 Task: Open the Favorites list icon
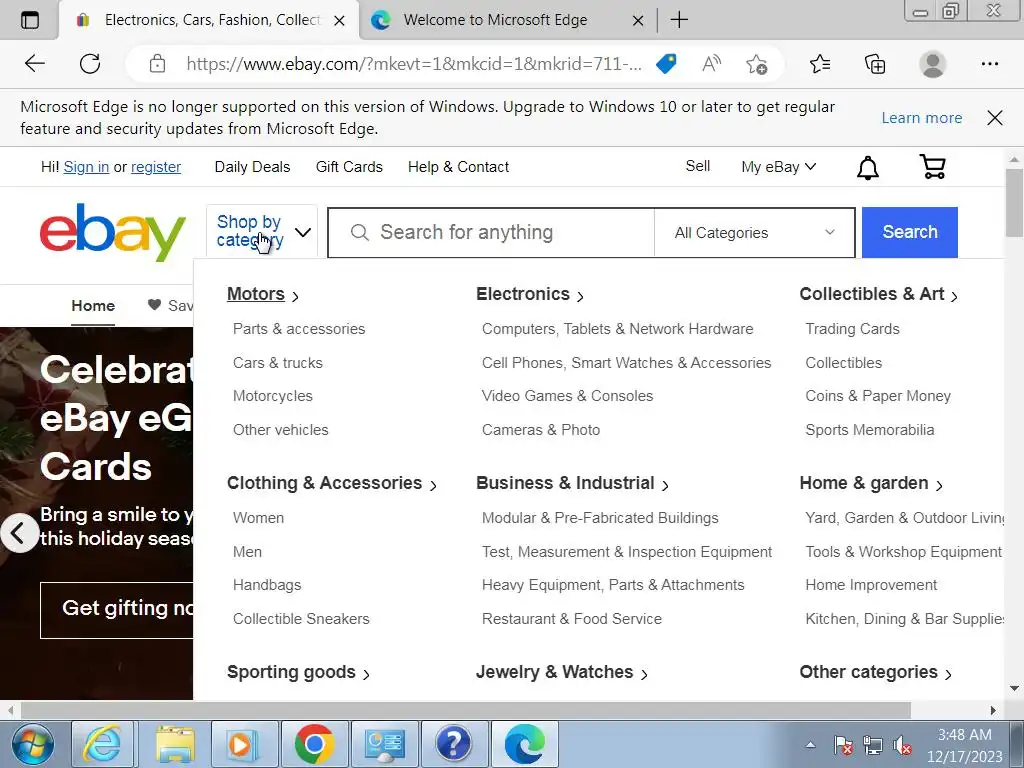click(x=820, y=63)
